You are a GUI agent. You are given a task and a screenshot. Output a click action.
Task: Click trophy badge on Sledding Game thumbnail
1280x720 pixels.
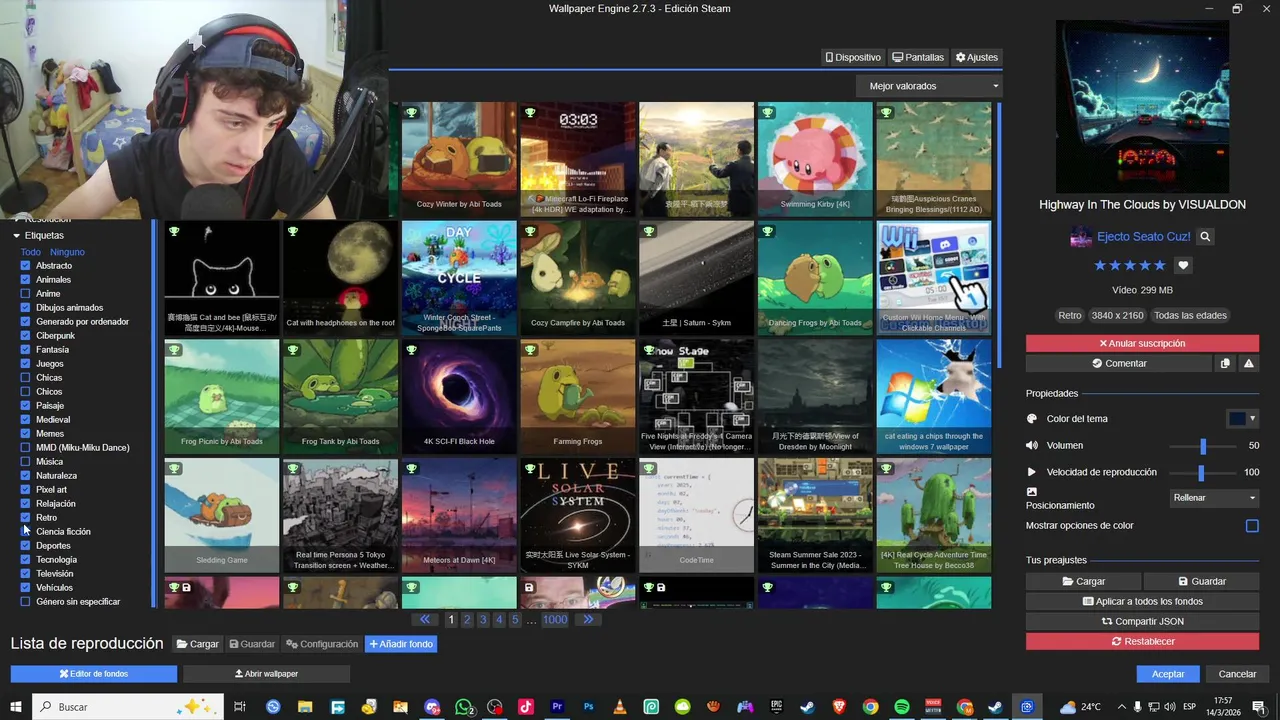click(174, 468)
